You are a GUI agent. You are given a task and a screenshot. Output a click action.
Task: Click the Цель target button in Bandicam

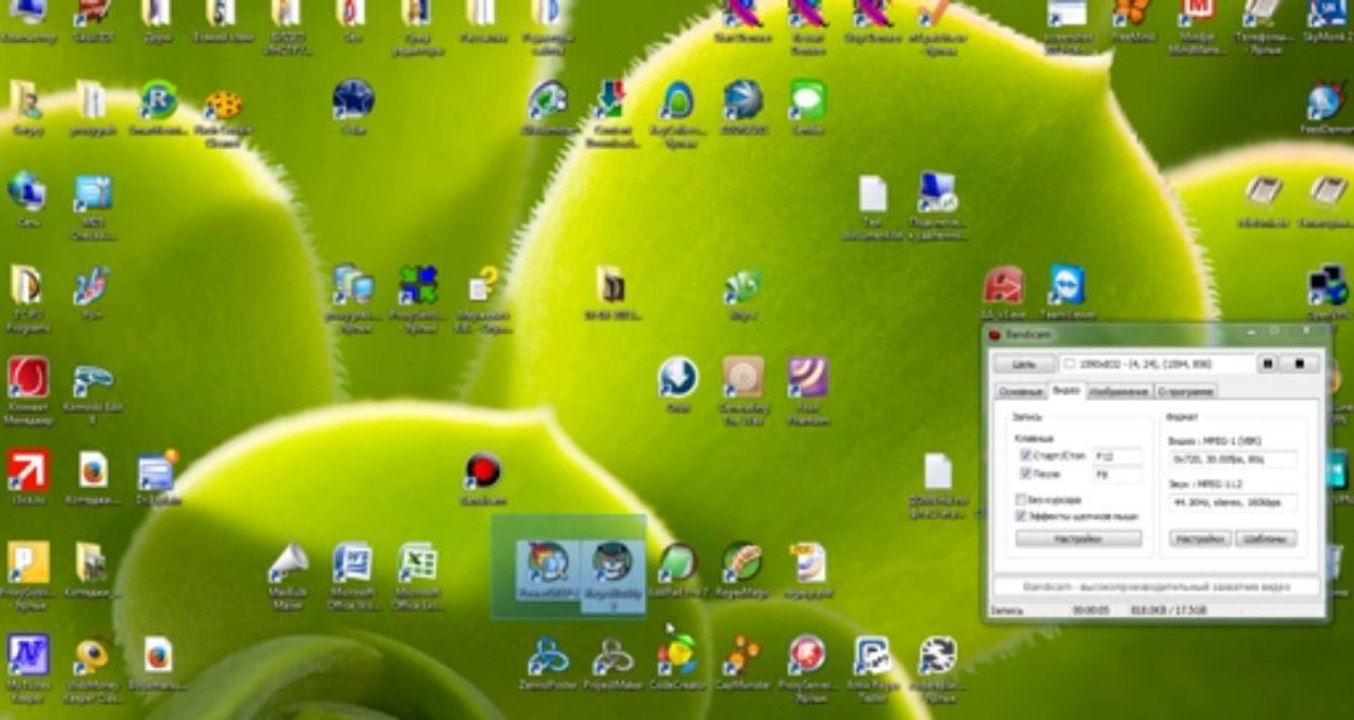pos(1024,364)
